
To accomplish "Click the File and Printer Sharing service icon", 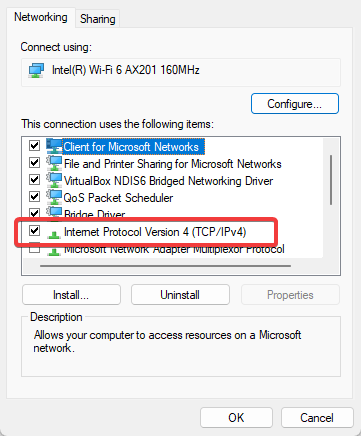I will (54, 163).
